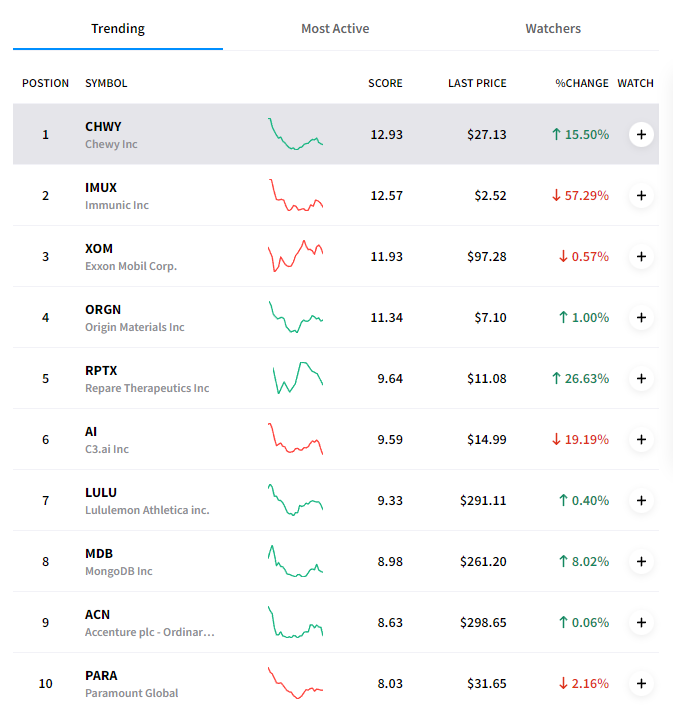This screenshot has height=723, width=673.
Task: Open the RPTX sparkline chart
Action: pos(298,378)
